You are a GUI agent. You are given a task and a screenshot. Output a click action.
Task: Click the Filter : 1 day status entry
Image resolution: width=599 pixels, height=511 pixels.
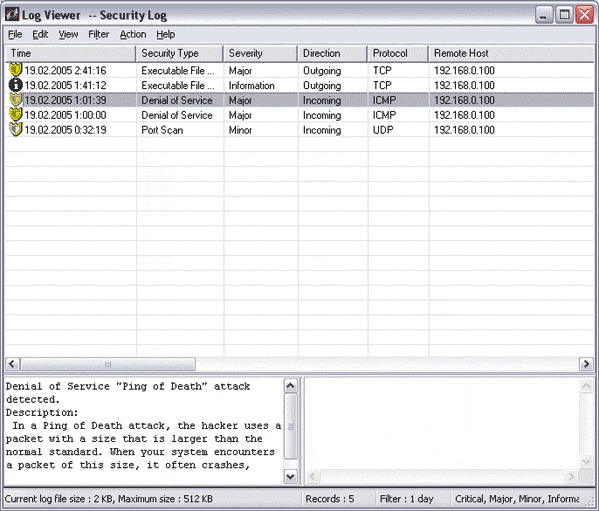pyautogui.click(x=406, y=499)
